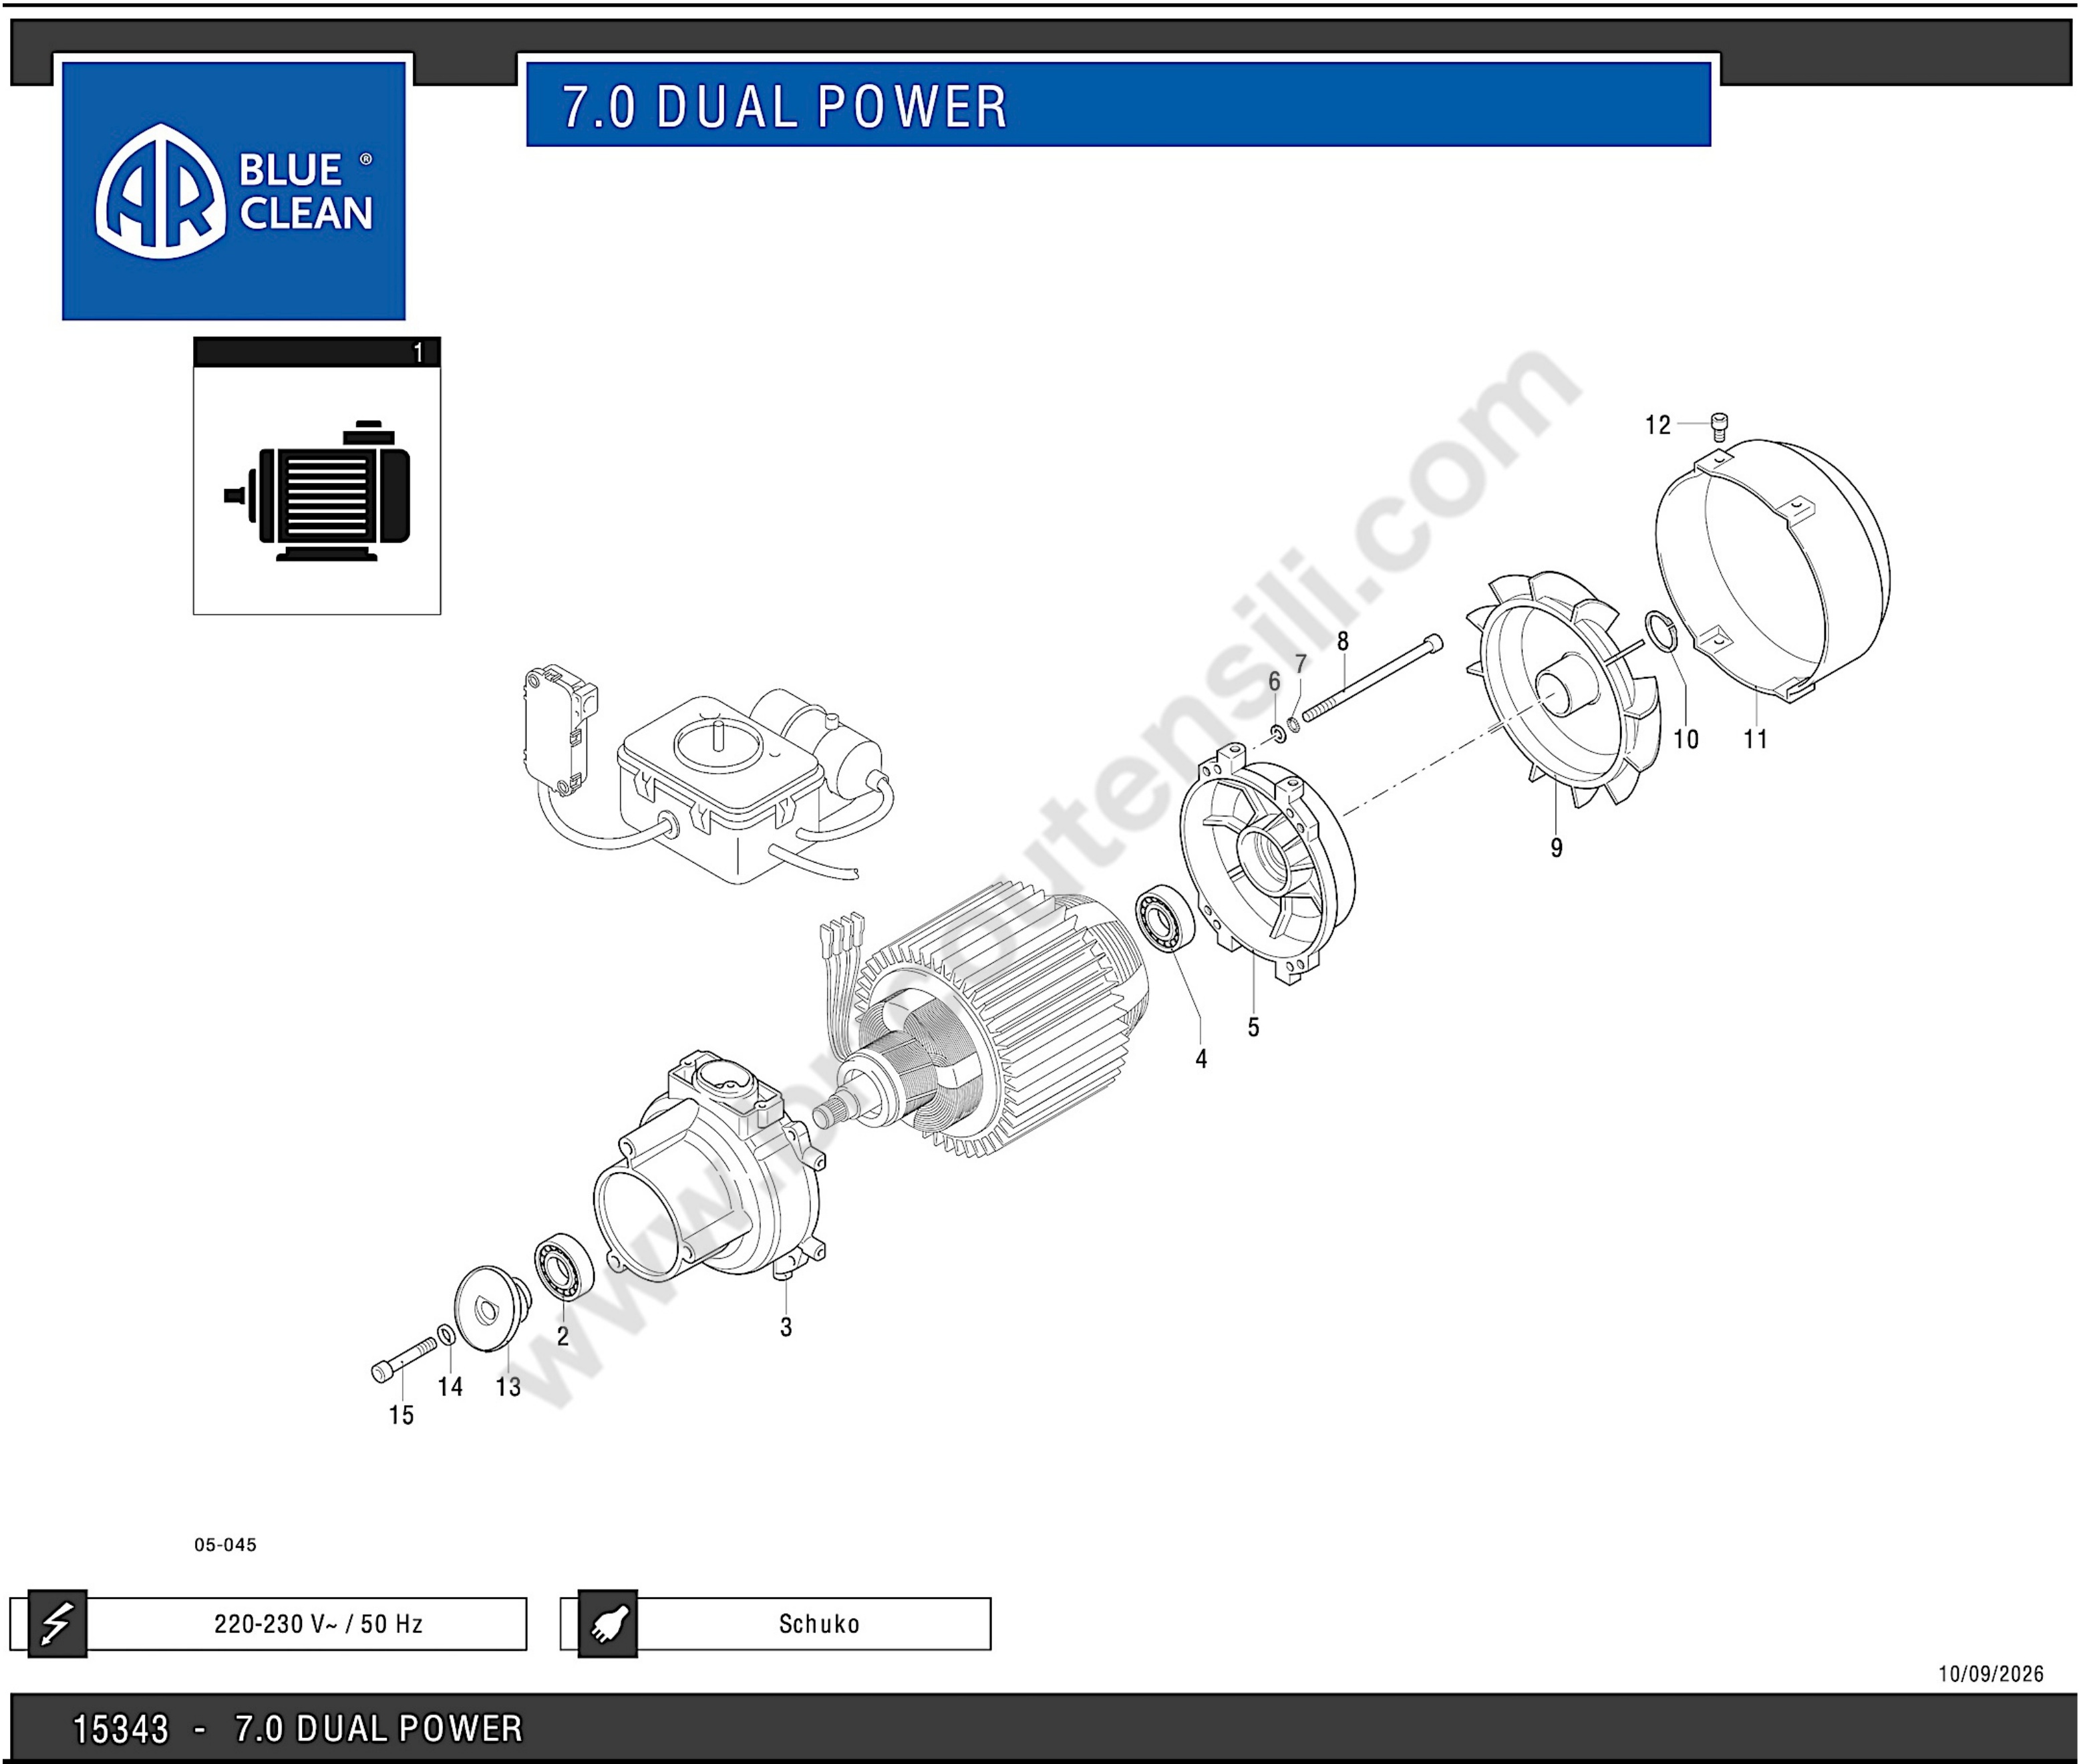Viewport: 2079px width, 1764px height.
Task: Click part number label "15"
Action: (401, 1415)
